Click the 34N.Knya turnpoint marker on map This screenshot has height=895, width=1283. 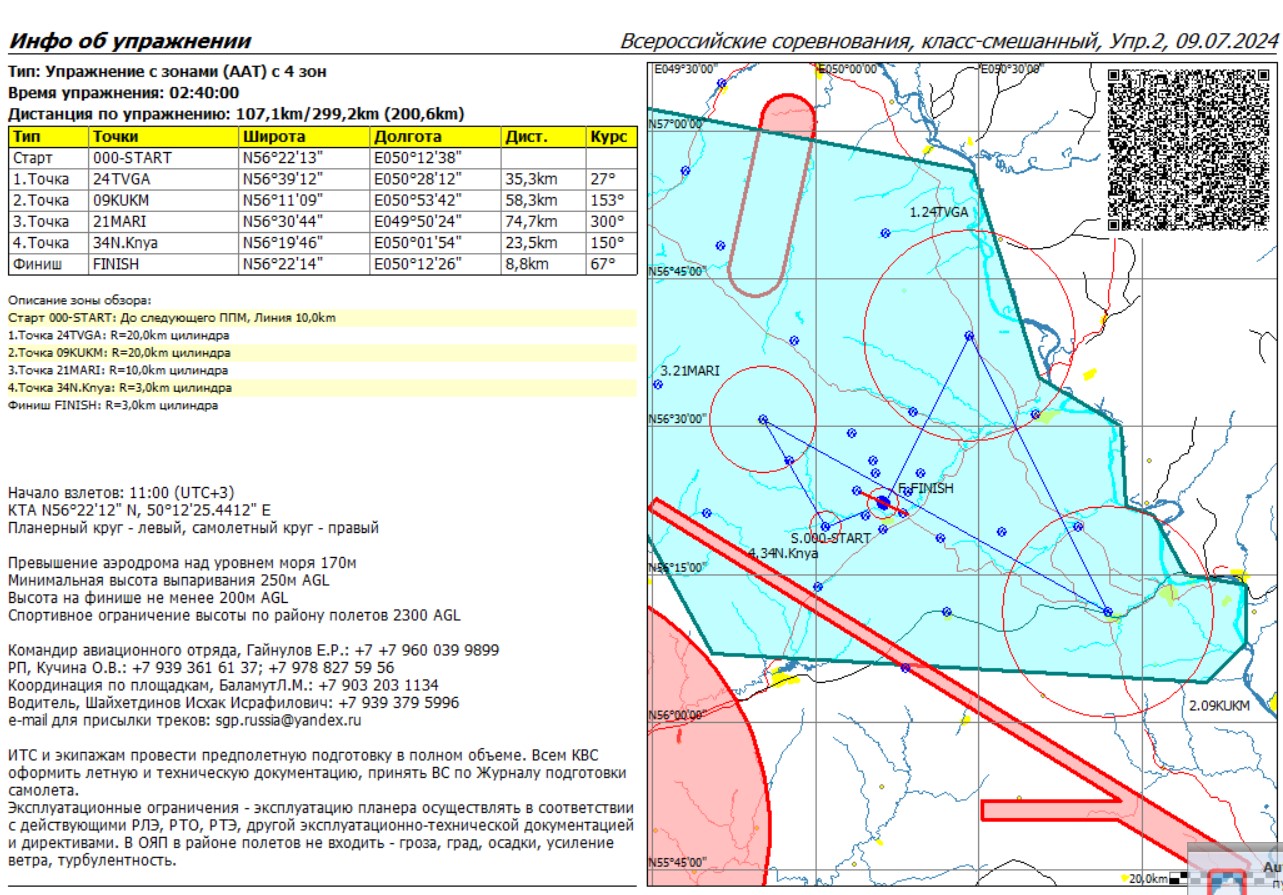click(x=825, y=524)
